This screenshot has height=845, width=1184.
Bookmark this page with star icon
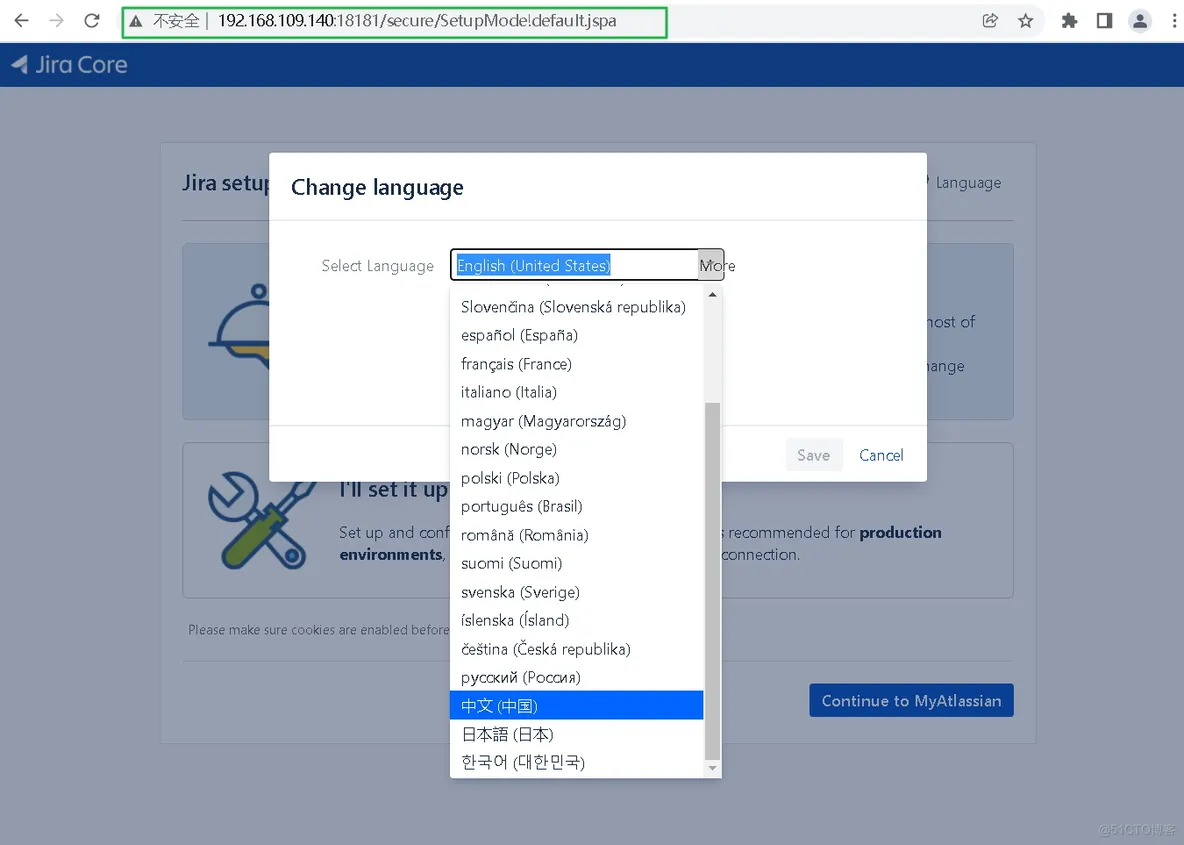[x=1025, y=20]
